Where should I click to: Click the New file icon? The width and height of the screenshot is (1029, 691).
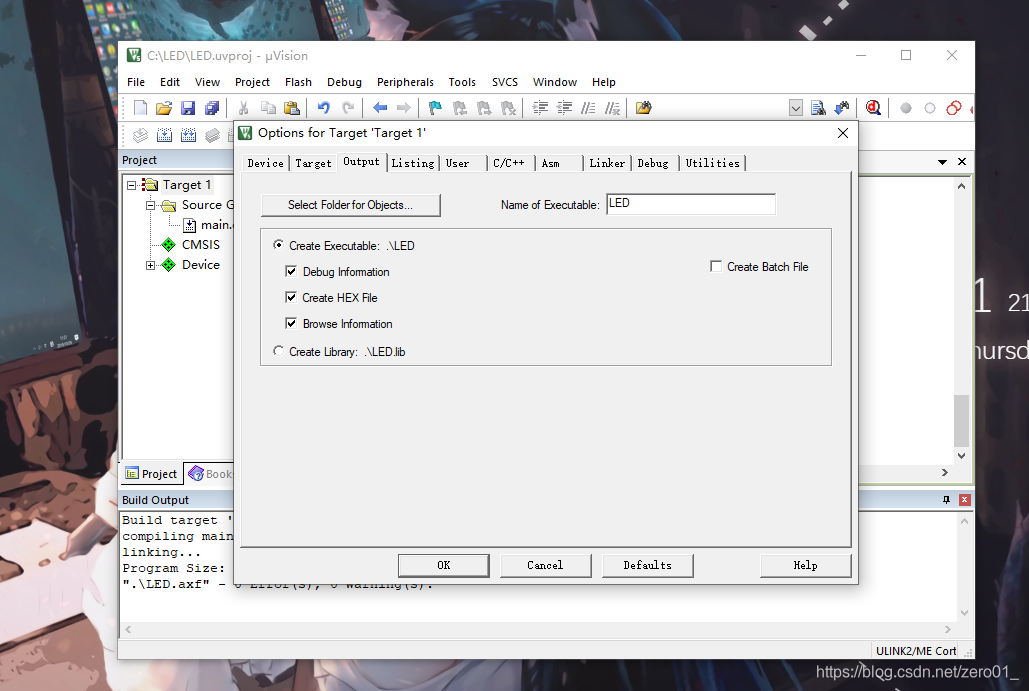(x=140, y=108)
